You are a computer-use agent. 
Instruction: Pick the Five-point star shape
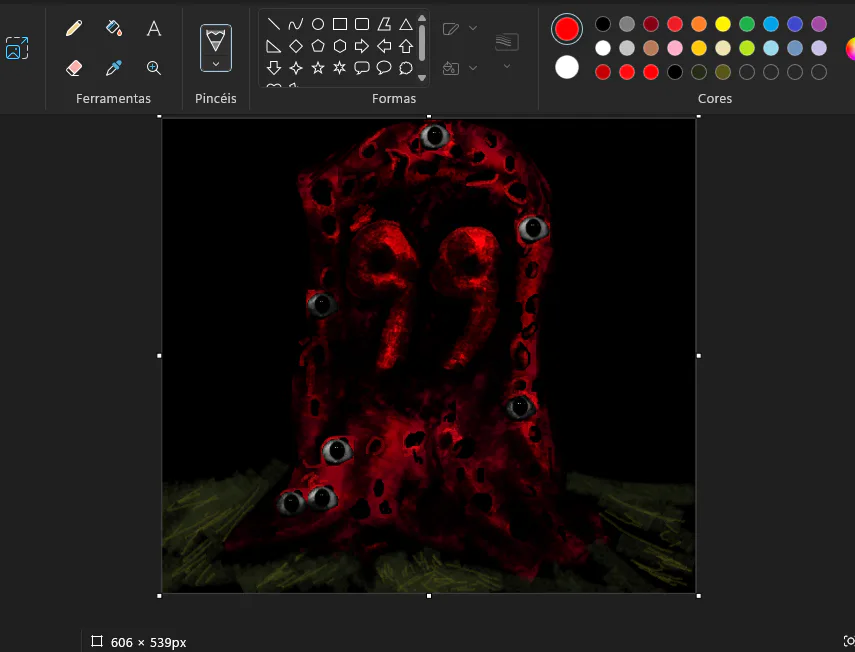(318, 68)
